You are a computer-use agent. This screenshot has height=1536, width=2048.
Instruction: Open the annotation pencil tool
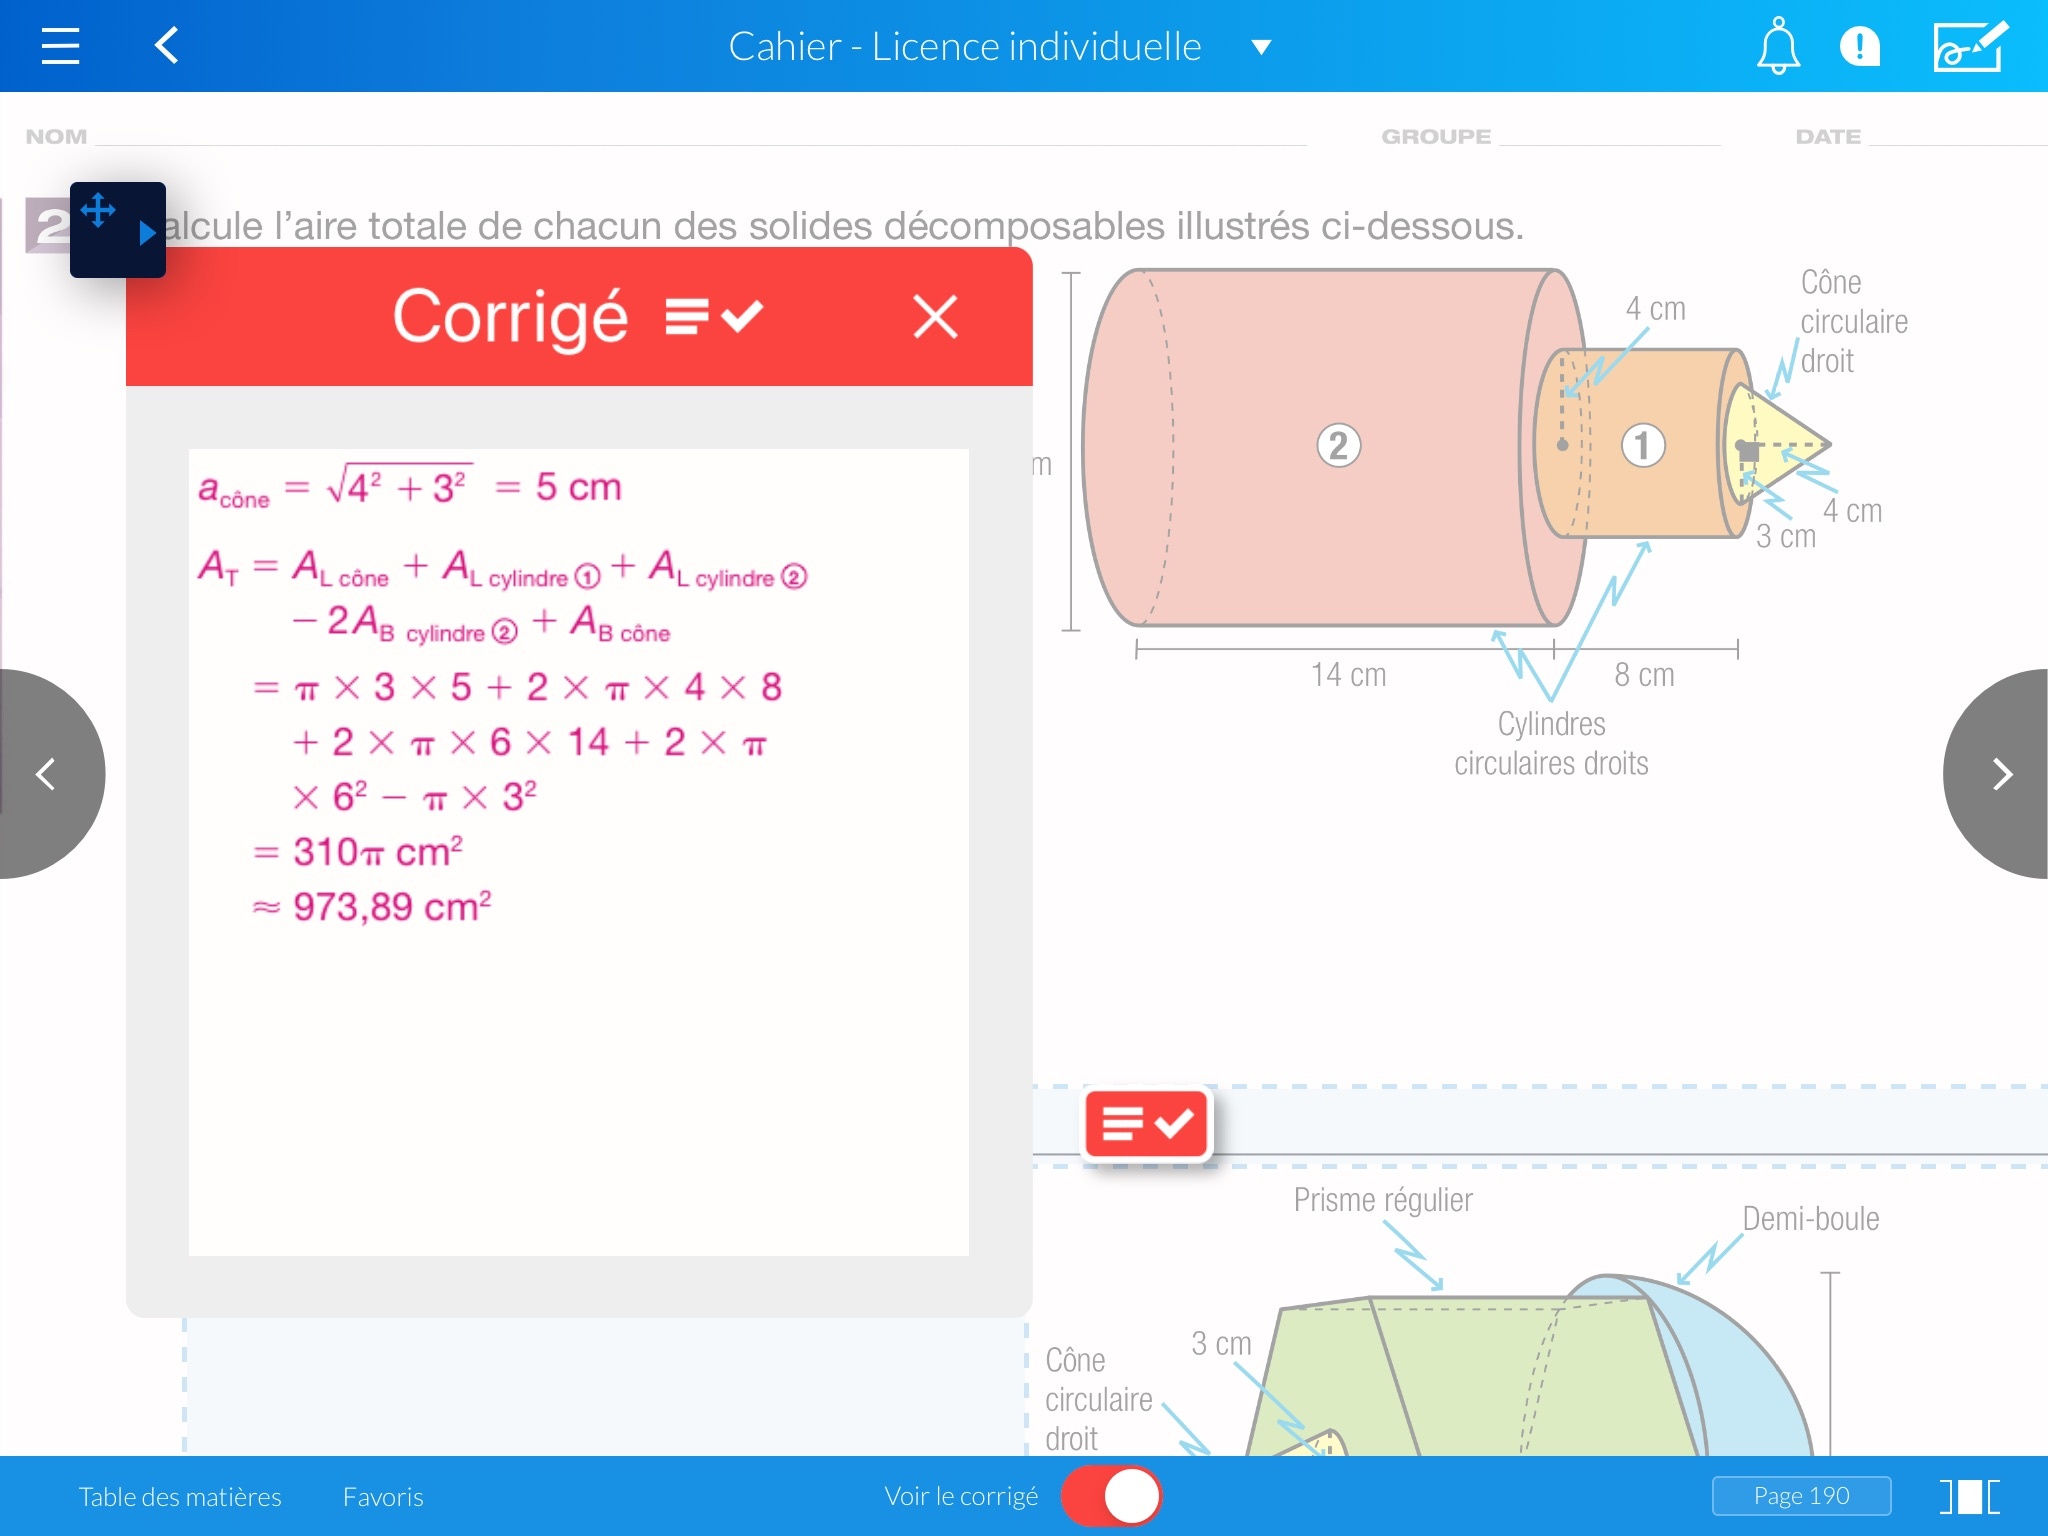coord(1969,46)
